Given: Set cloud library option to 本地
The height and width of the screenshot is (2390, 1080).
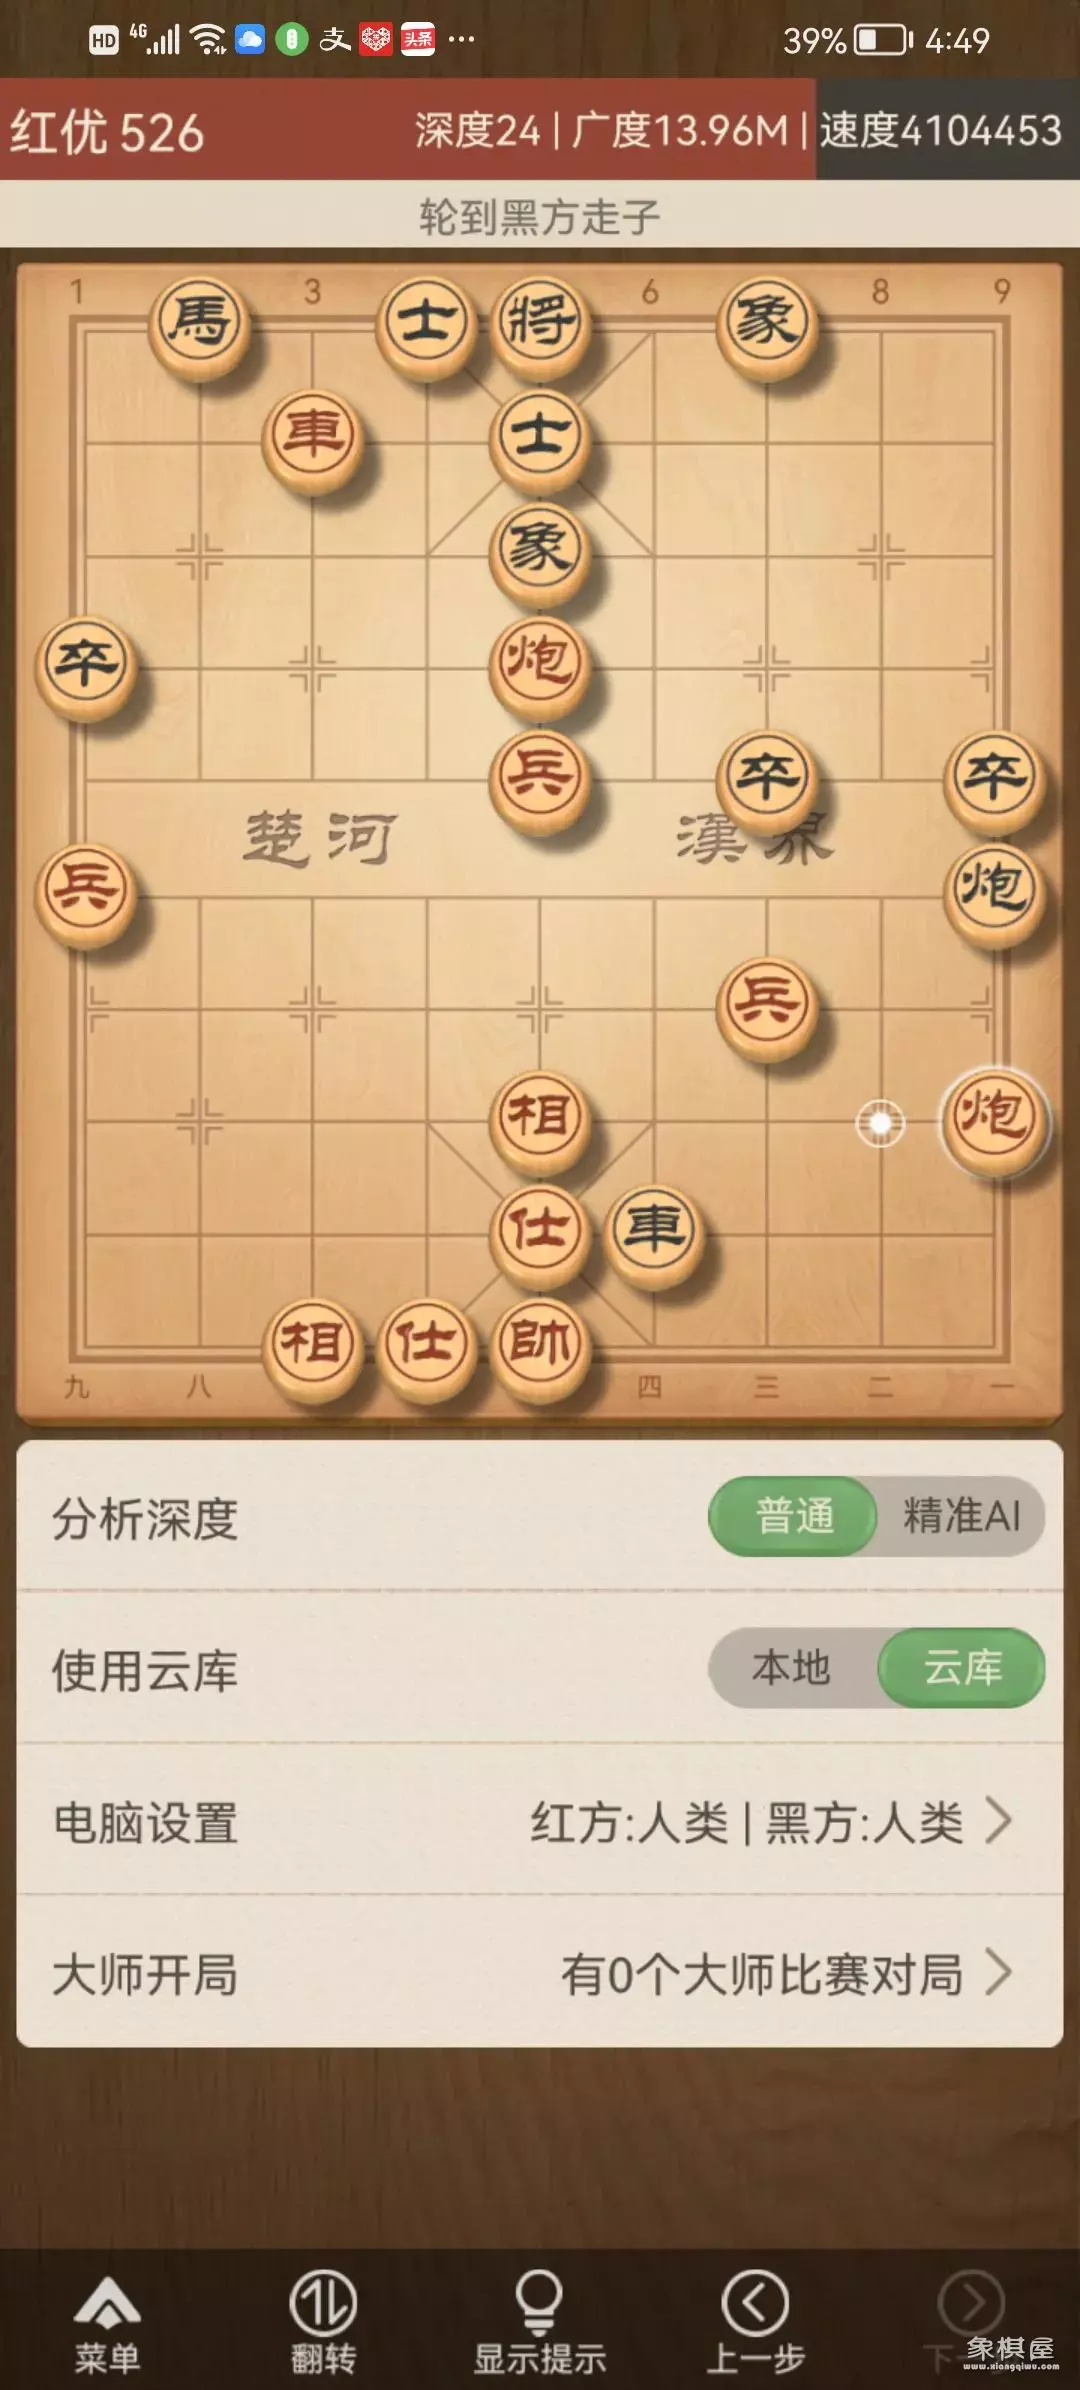Looking at the screenshot, I should [x=792, y=1667].
